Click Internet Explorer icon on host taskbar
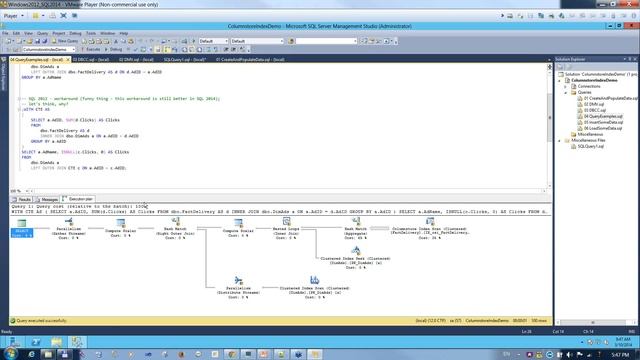The width and height of the screenshot is (640, 360). [x=31, y=354]
